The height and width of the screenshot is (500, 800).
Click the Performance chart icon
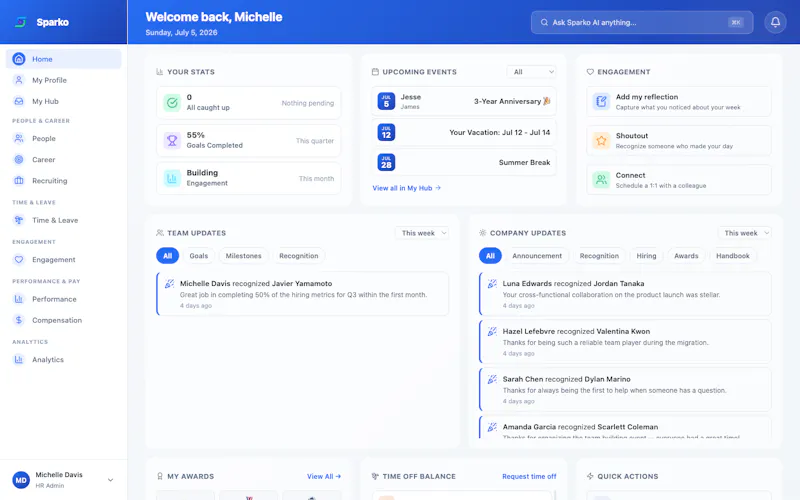tap(19, 299)
